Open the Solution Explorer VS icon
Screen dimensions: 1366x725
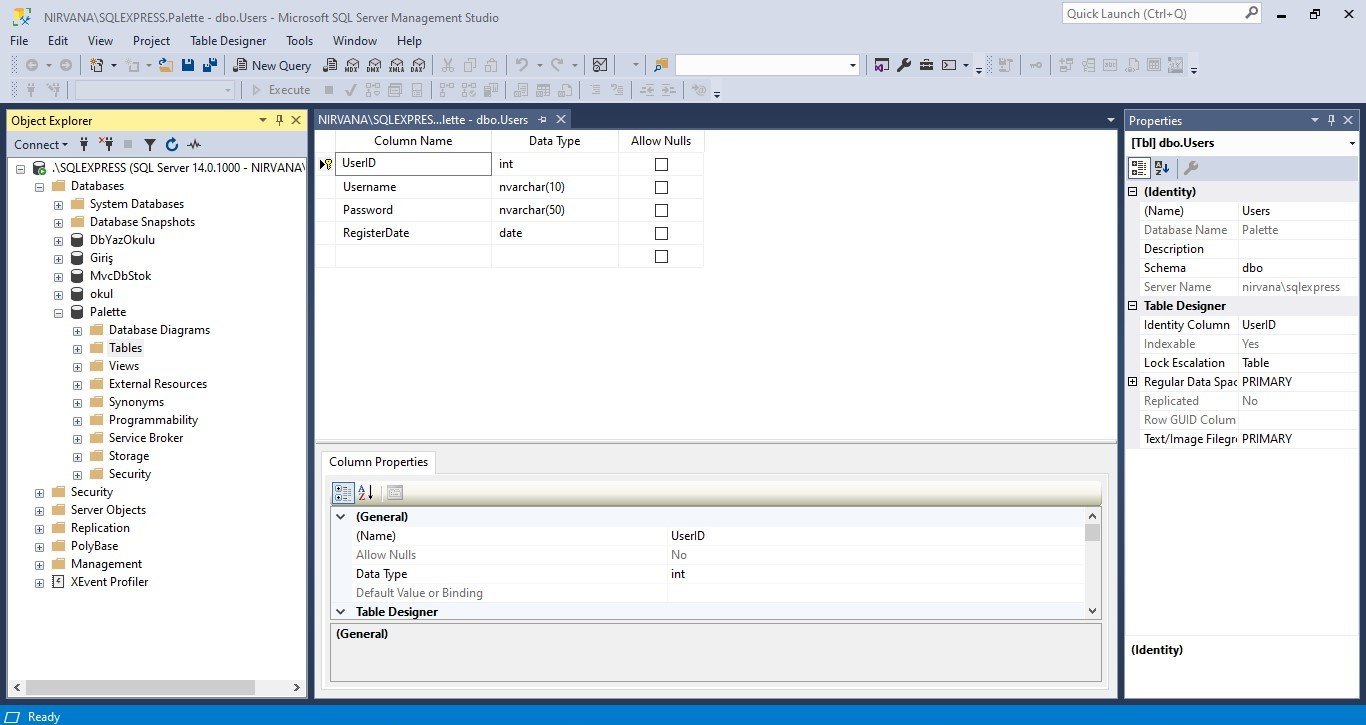coord(882,65)
